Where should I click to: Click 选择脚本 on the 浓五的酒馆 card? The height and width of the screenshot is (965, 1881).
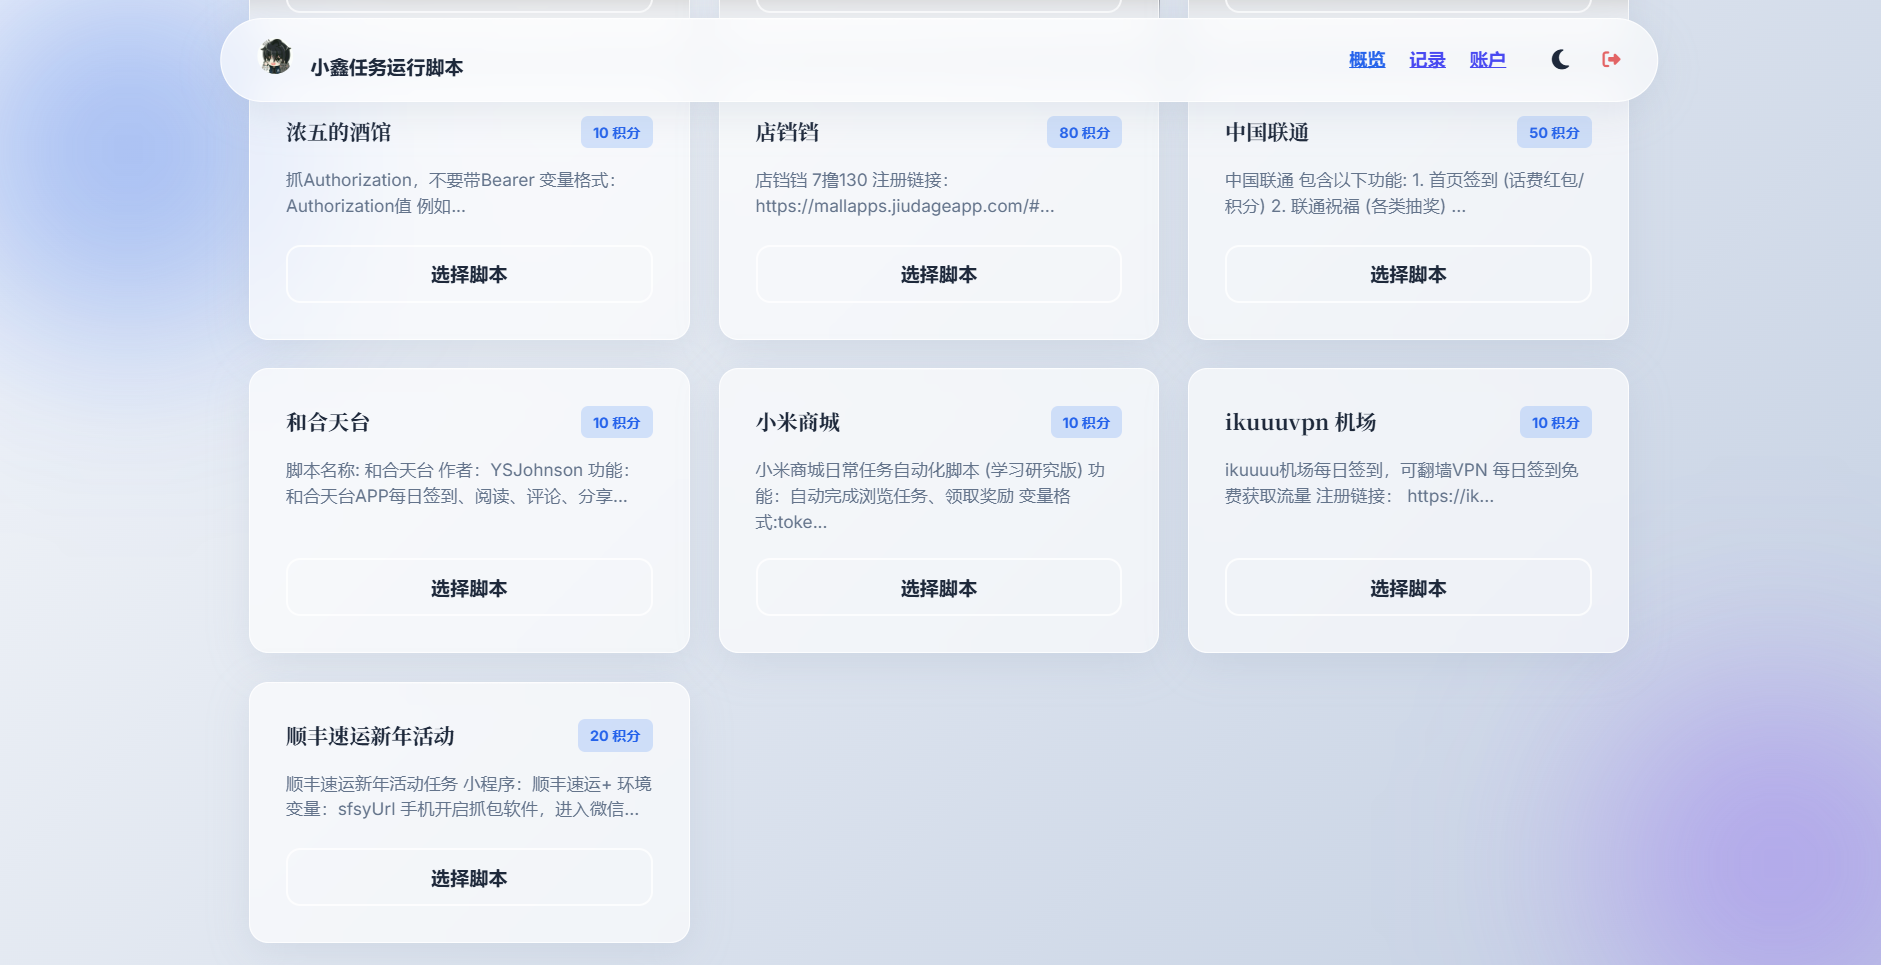(x=468, y=274)
